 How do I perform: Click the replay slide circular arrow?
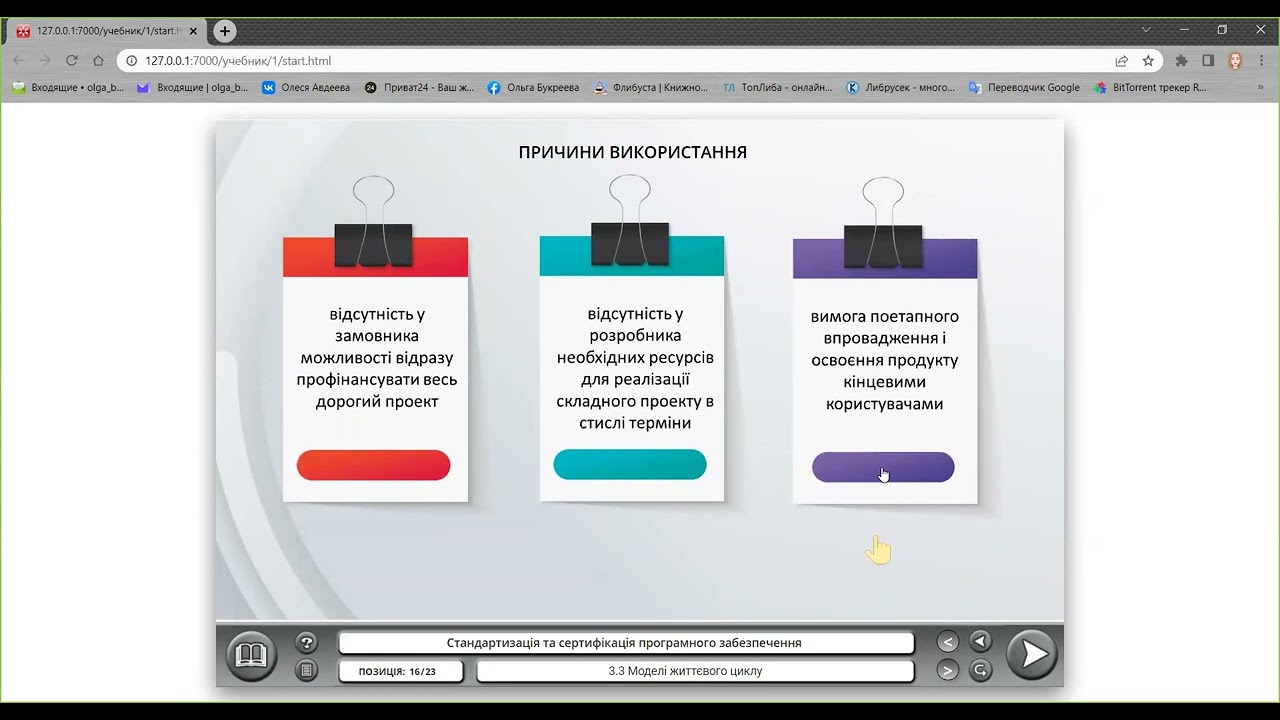(x=981, y=670)
